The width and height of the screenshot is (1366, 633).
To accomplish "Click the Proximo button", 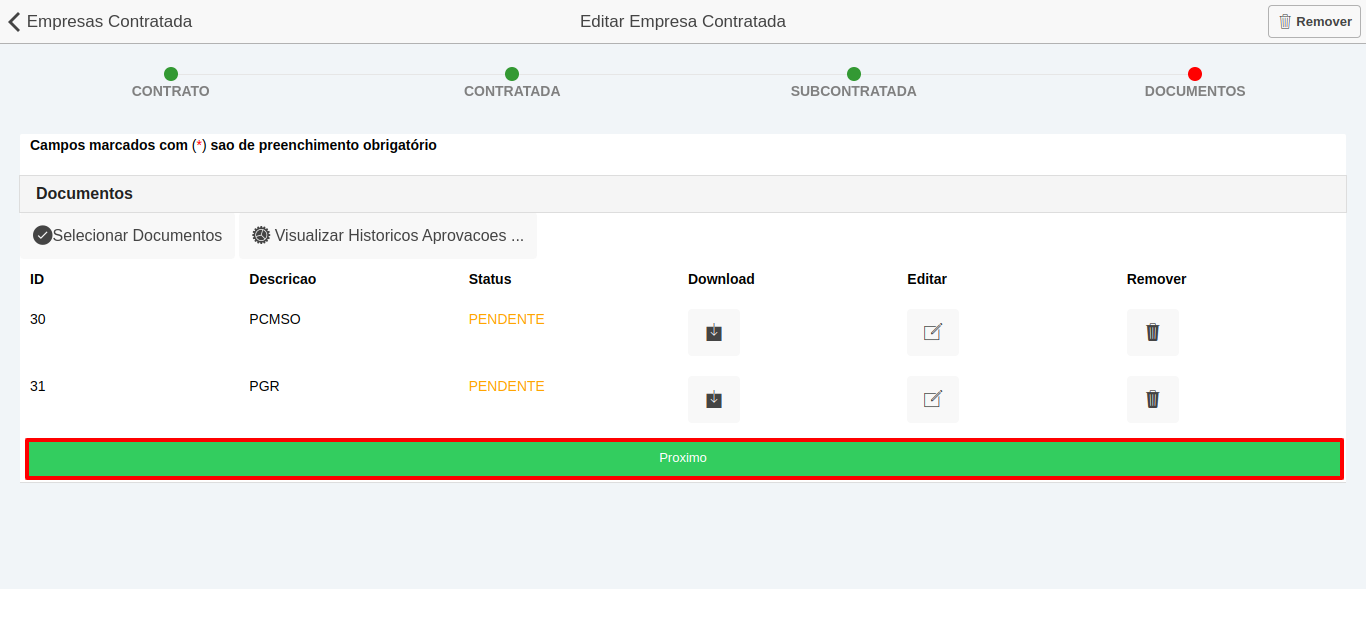I will tap(683, 458).
